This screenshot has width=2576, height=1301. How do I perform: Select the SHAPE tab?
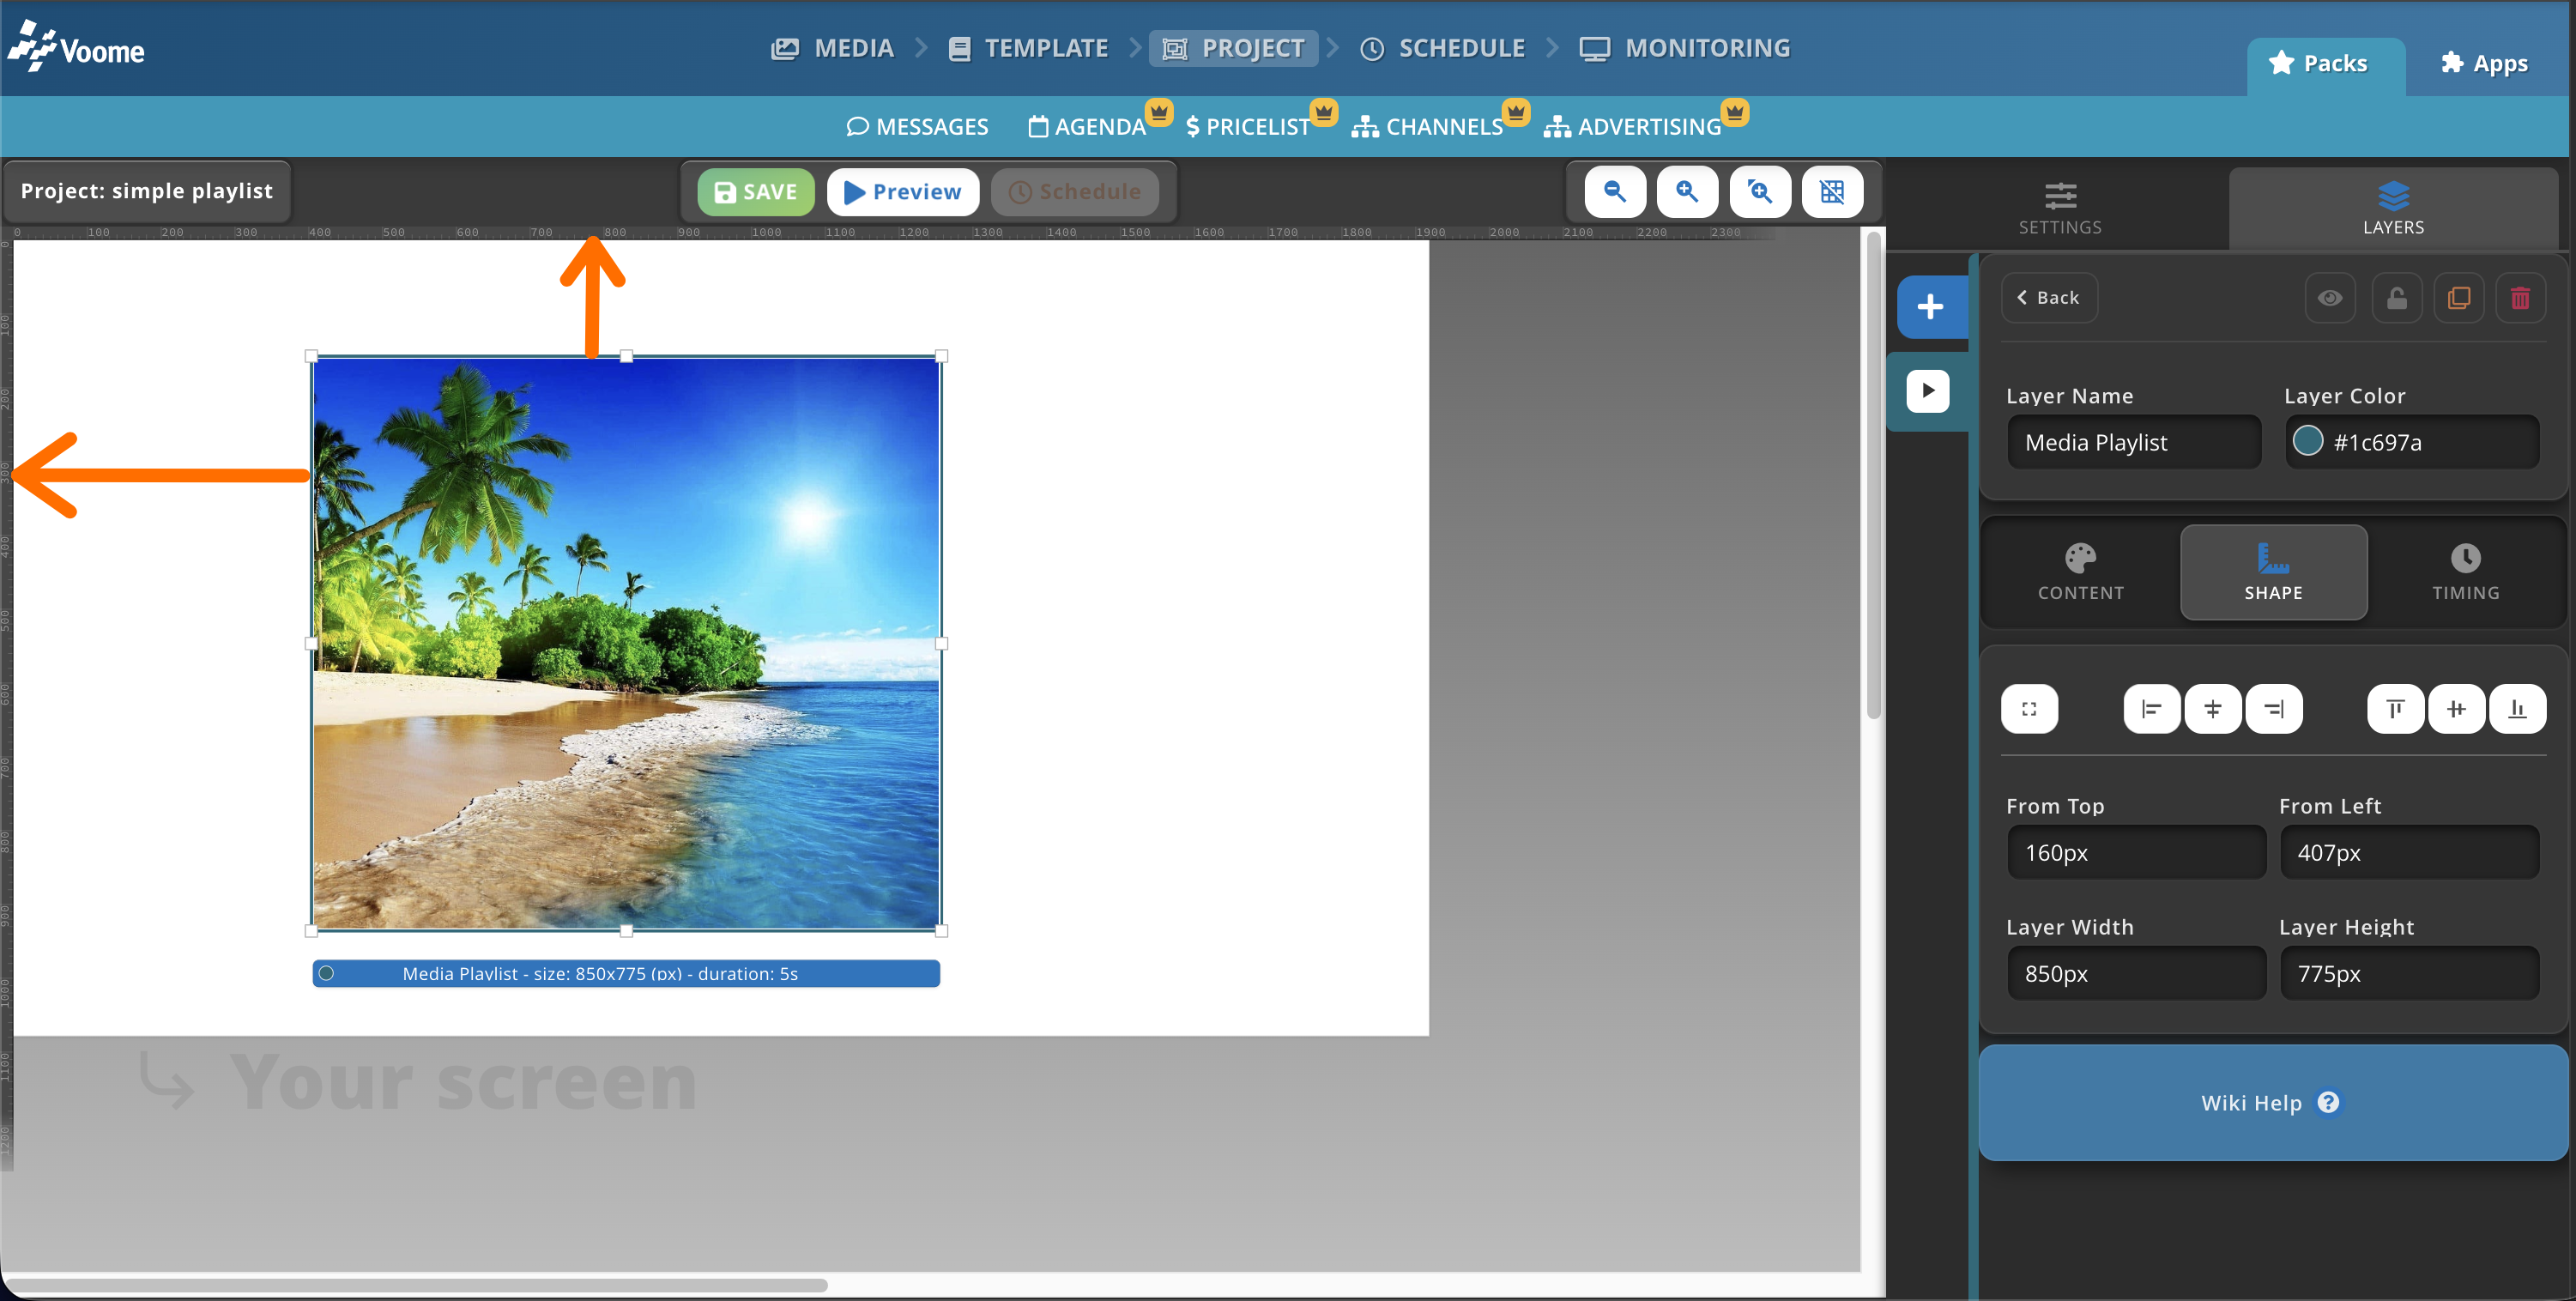tap(2273, 573)
